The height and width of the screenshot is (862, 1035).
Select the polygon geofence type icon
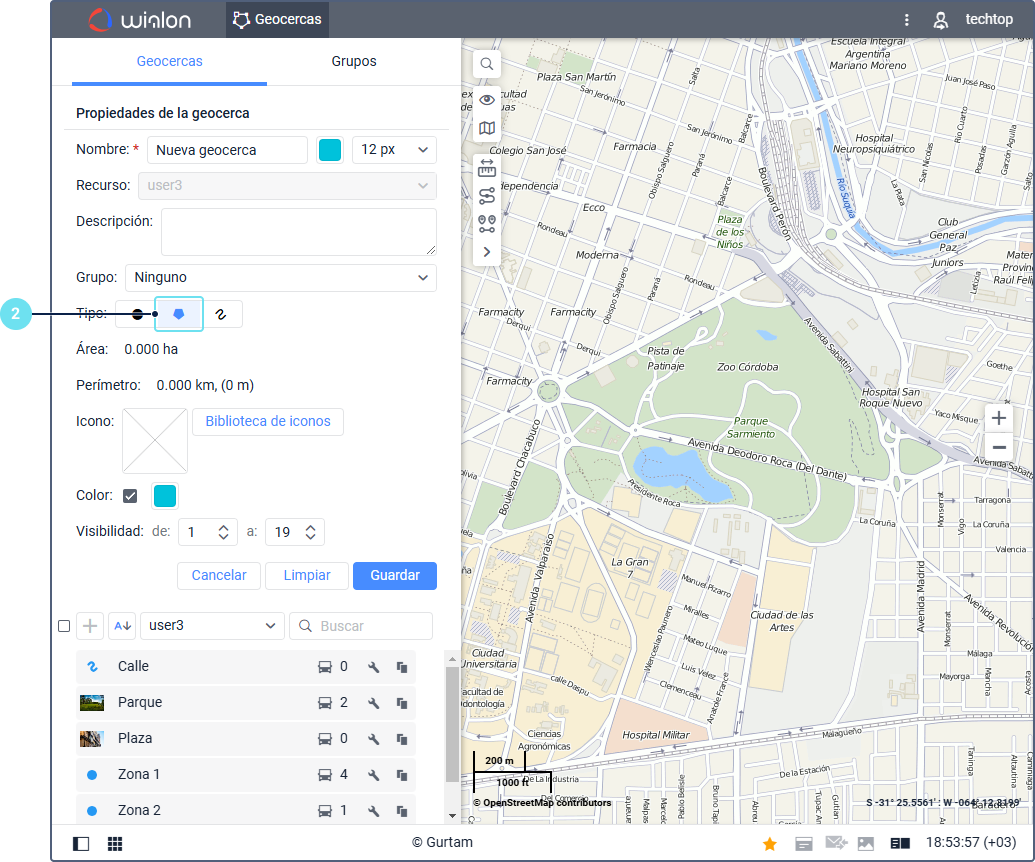pos(179,314)
